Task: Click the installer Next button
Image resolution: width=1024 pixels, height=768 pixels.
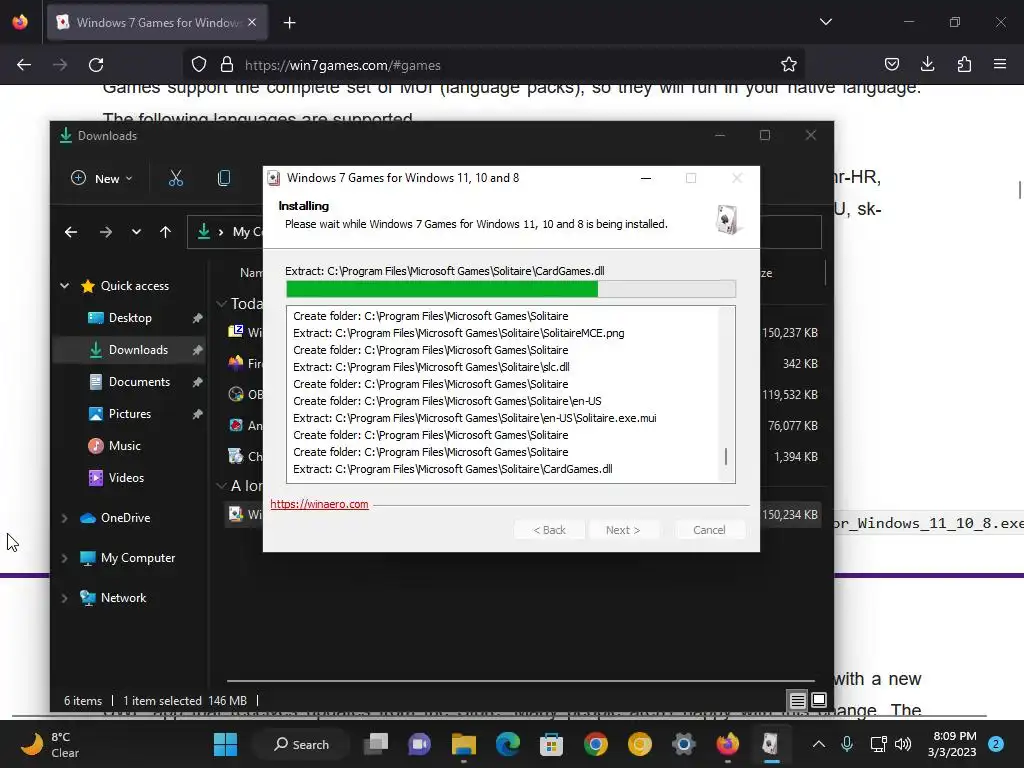Action: click(x=623, y=530)
